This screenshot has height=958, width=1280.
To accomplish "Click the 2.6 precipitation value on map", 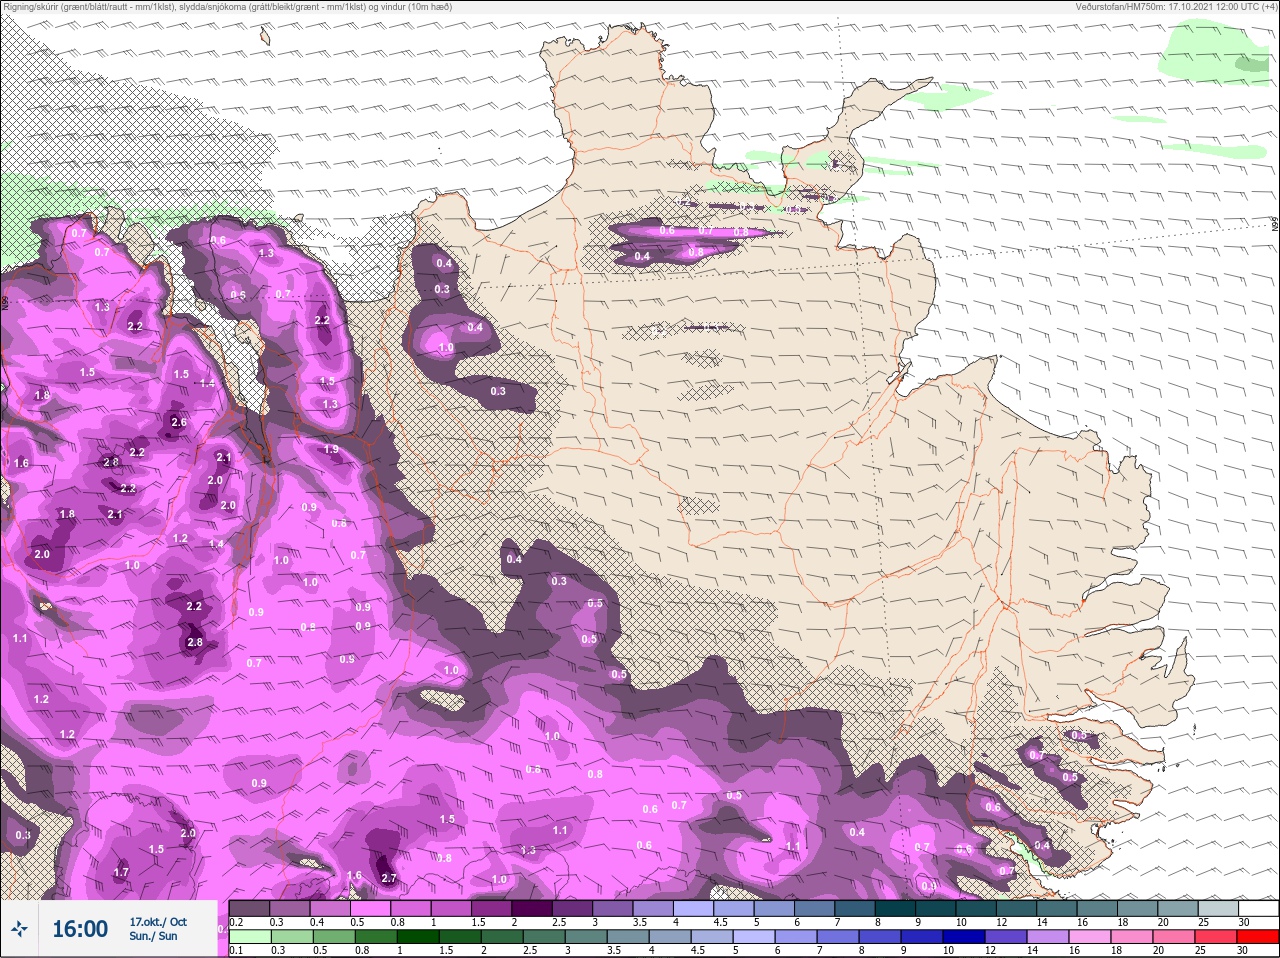I will click(x=179, y=422).
